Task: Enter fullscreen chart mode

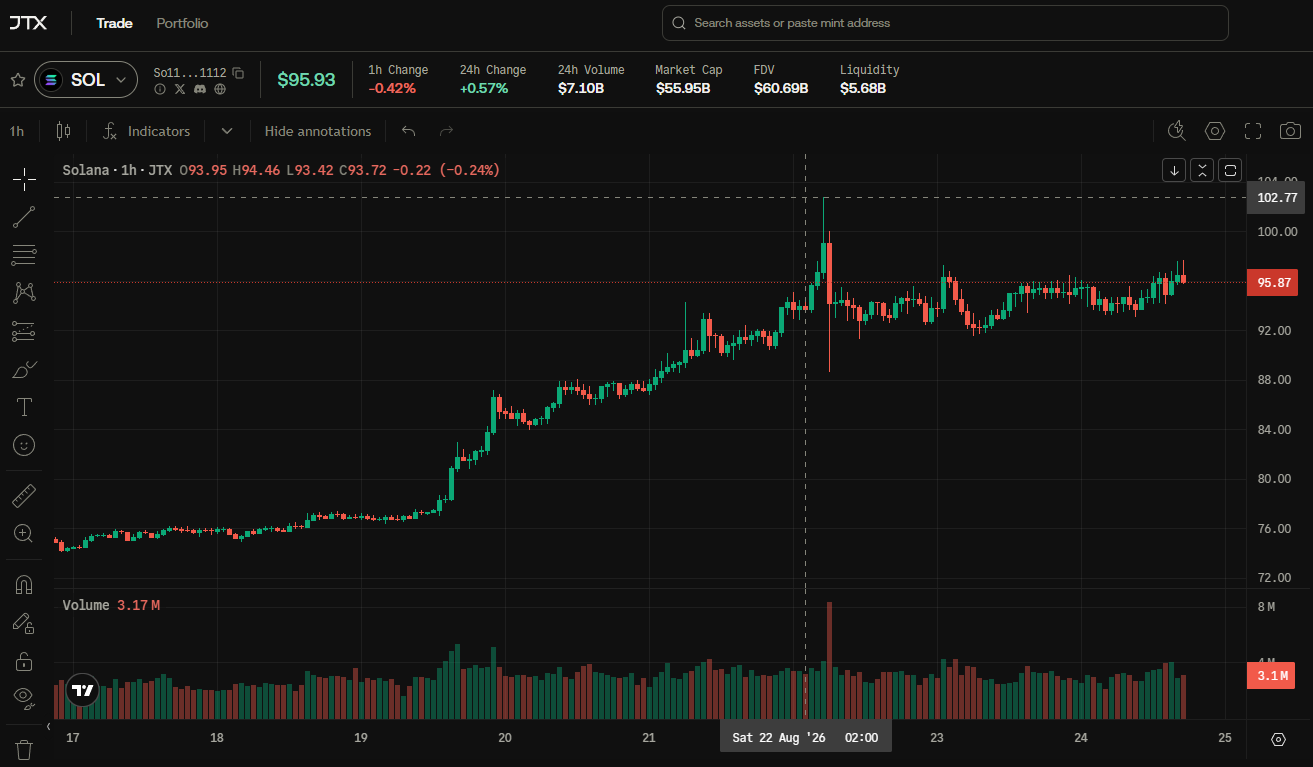Action: pyautogui.click(x=1253, y=131)
